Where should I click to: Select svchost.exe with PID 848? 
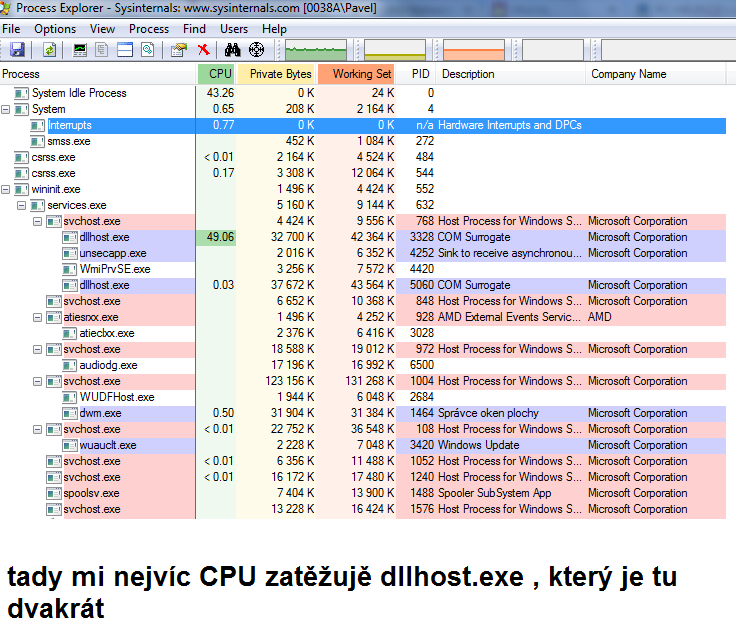tap(363, 301)
